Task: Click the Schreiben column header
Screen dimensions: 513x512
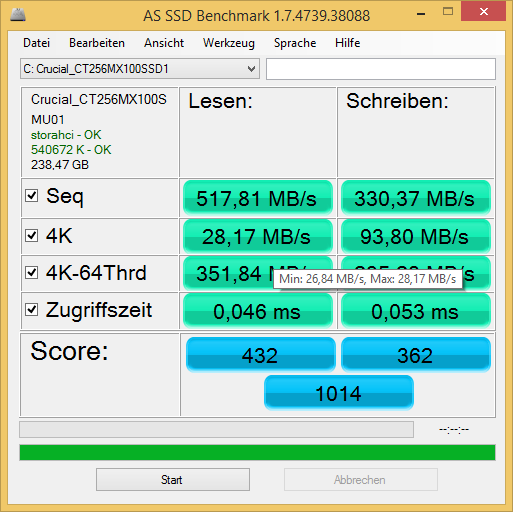Action: coord(397,101)
